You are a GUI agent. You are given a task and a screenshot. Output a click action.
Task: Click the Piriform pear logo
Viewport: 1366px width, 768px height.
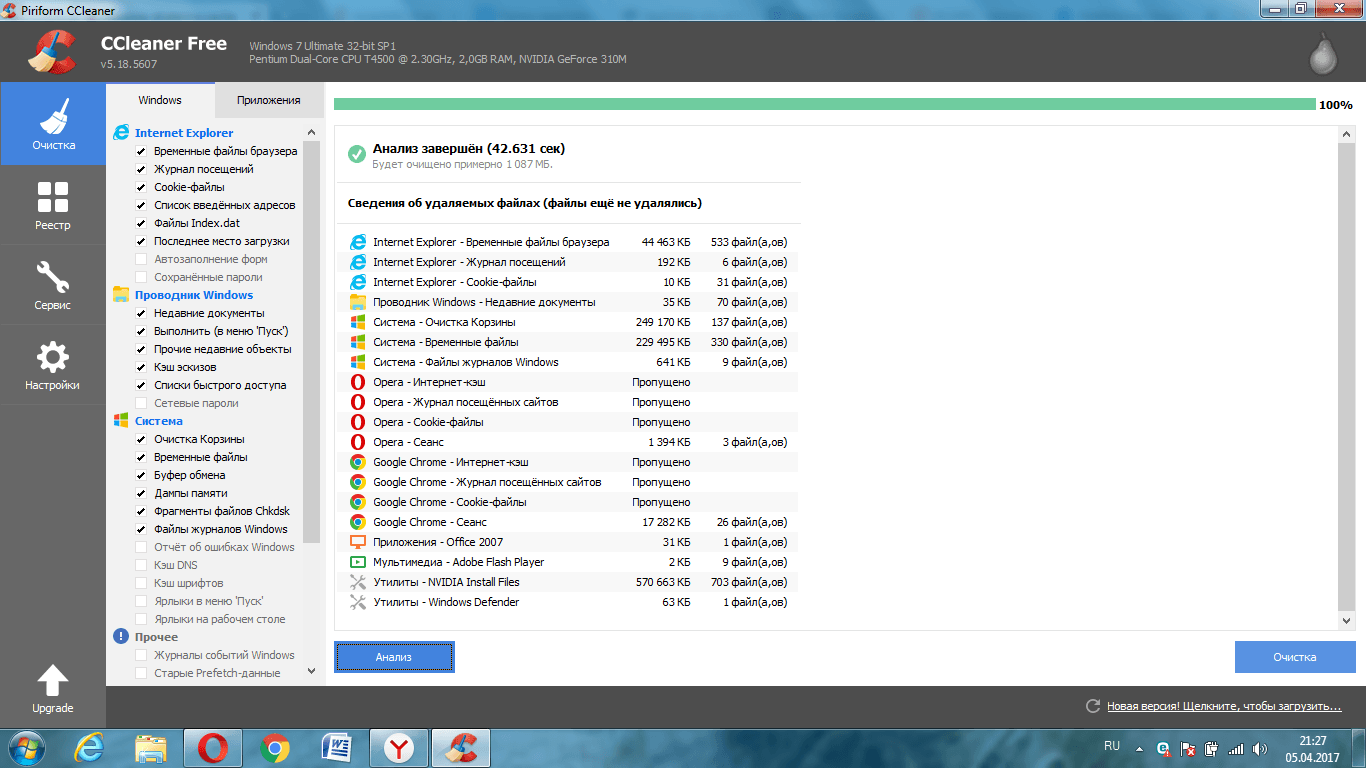1323,55
